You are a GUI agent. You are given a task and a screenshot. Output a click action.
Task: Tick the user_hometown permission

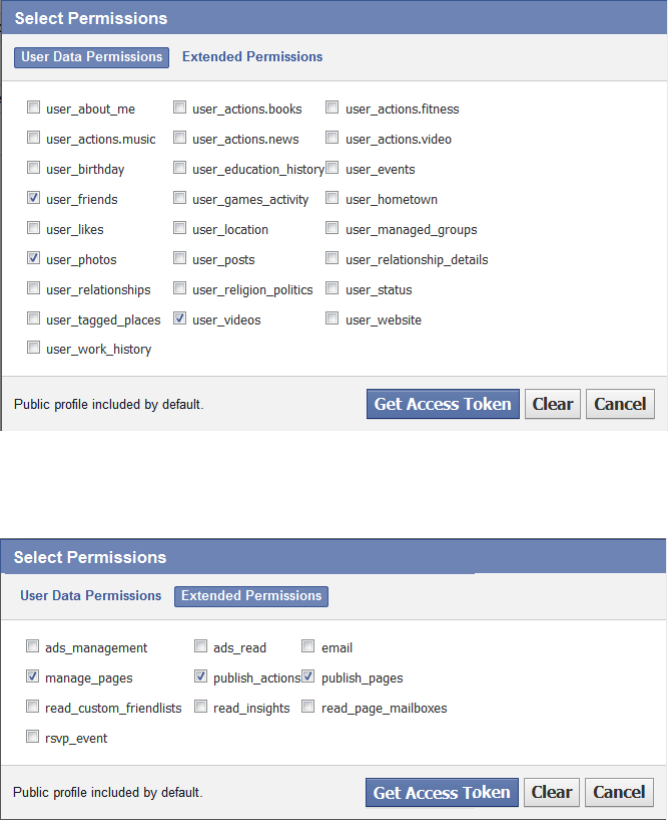tap(333, 199)
